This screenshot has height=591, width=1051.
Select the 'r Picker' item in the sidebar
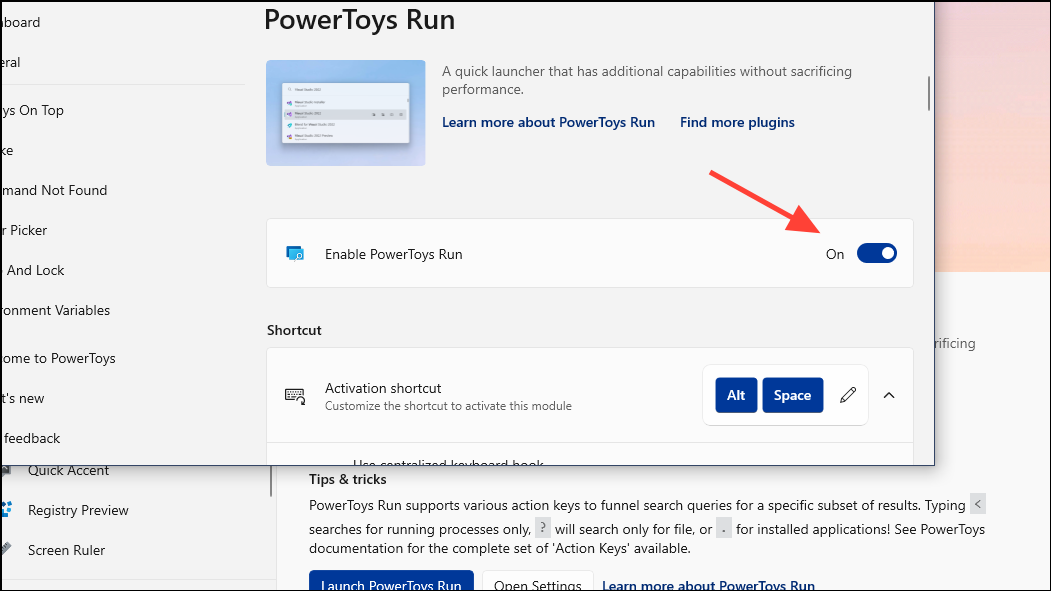tap(24, 231)
